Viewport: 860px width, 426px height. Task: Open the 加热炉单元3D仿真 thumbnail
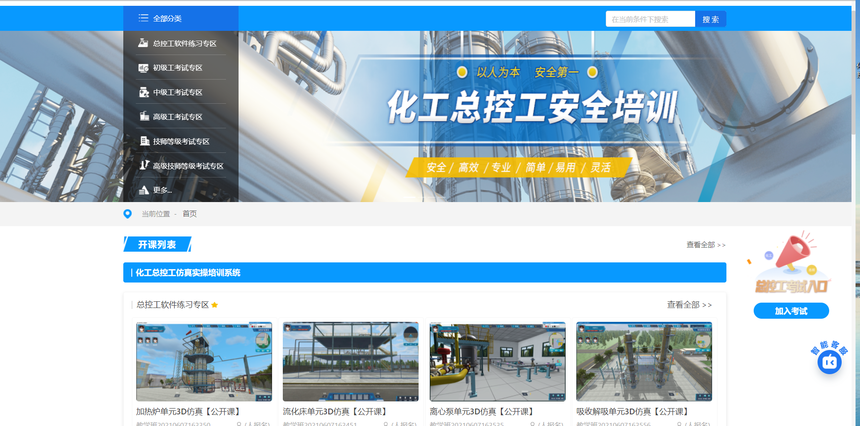(204, 362)
